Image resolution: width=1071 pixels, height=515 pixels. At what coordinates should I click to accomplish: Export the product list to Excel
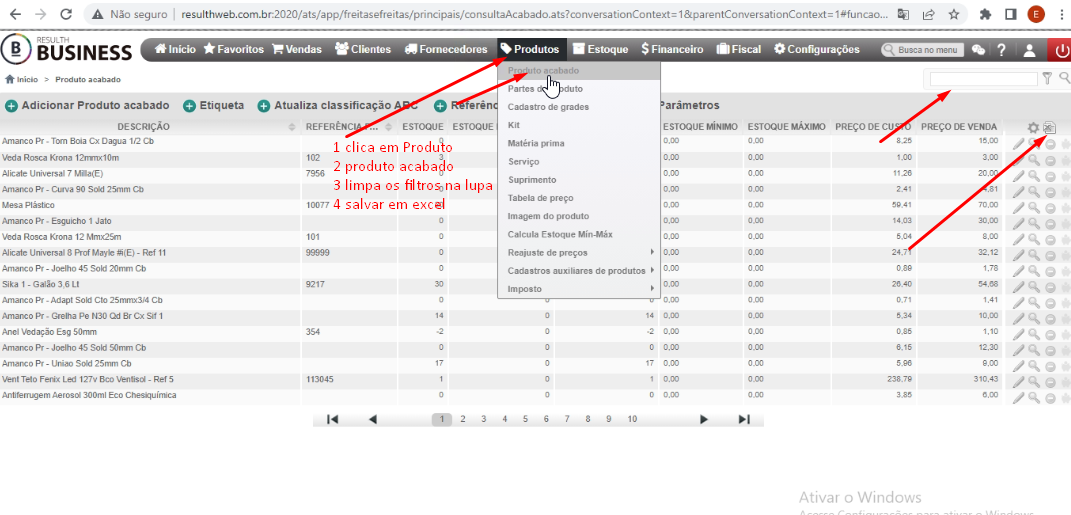(x=1050, y=127)
